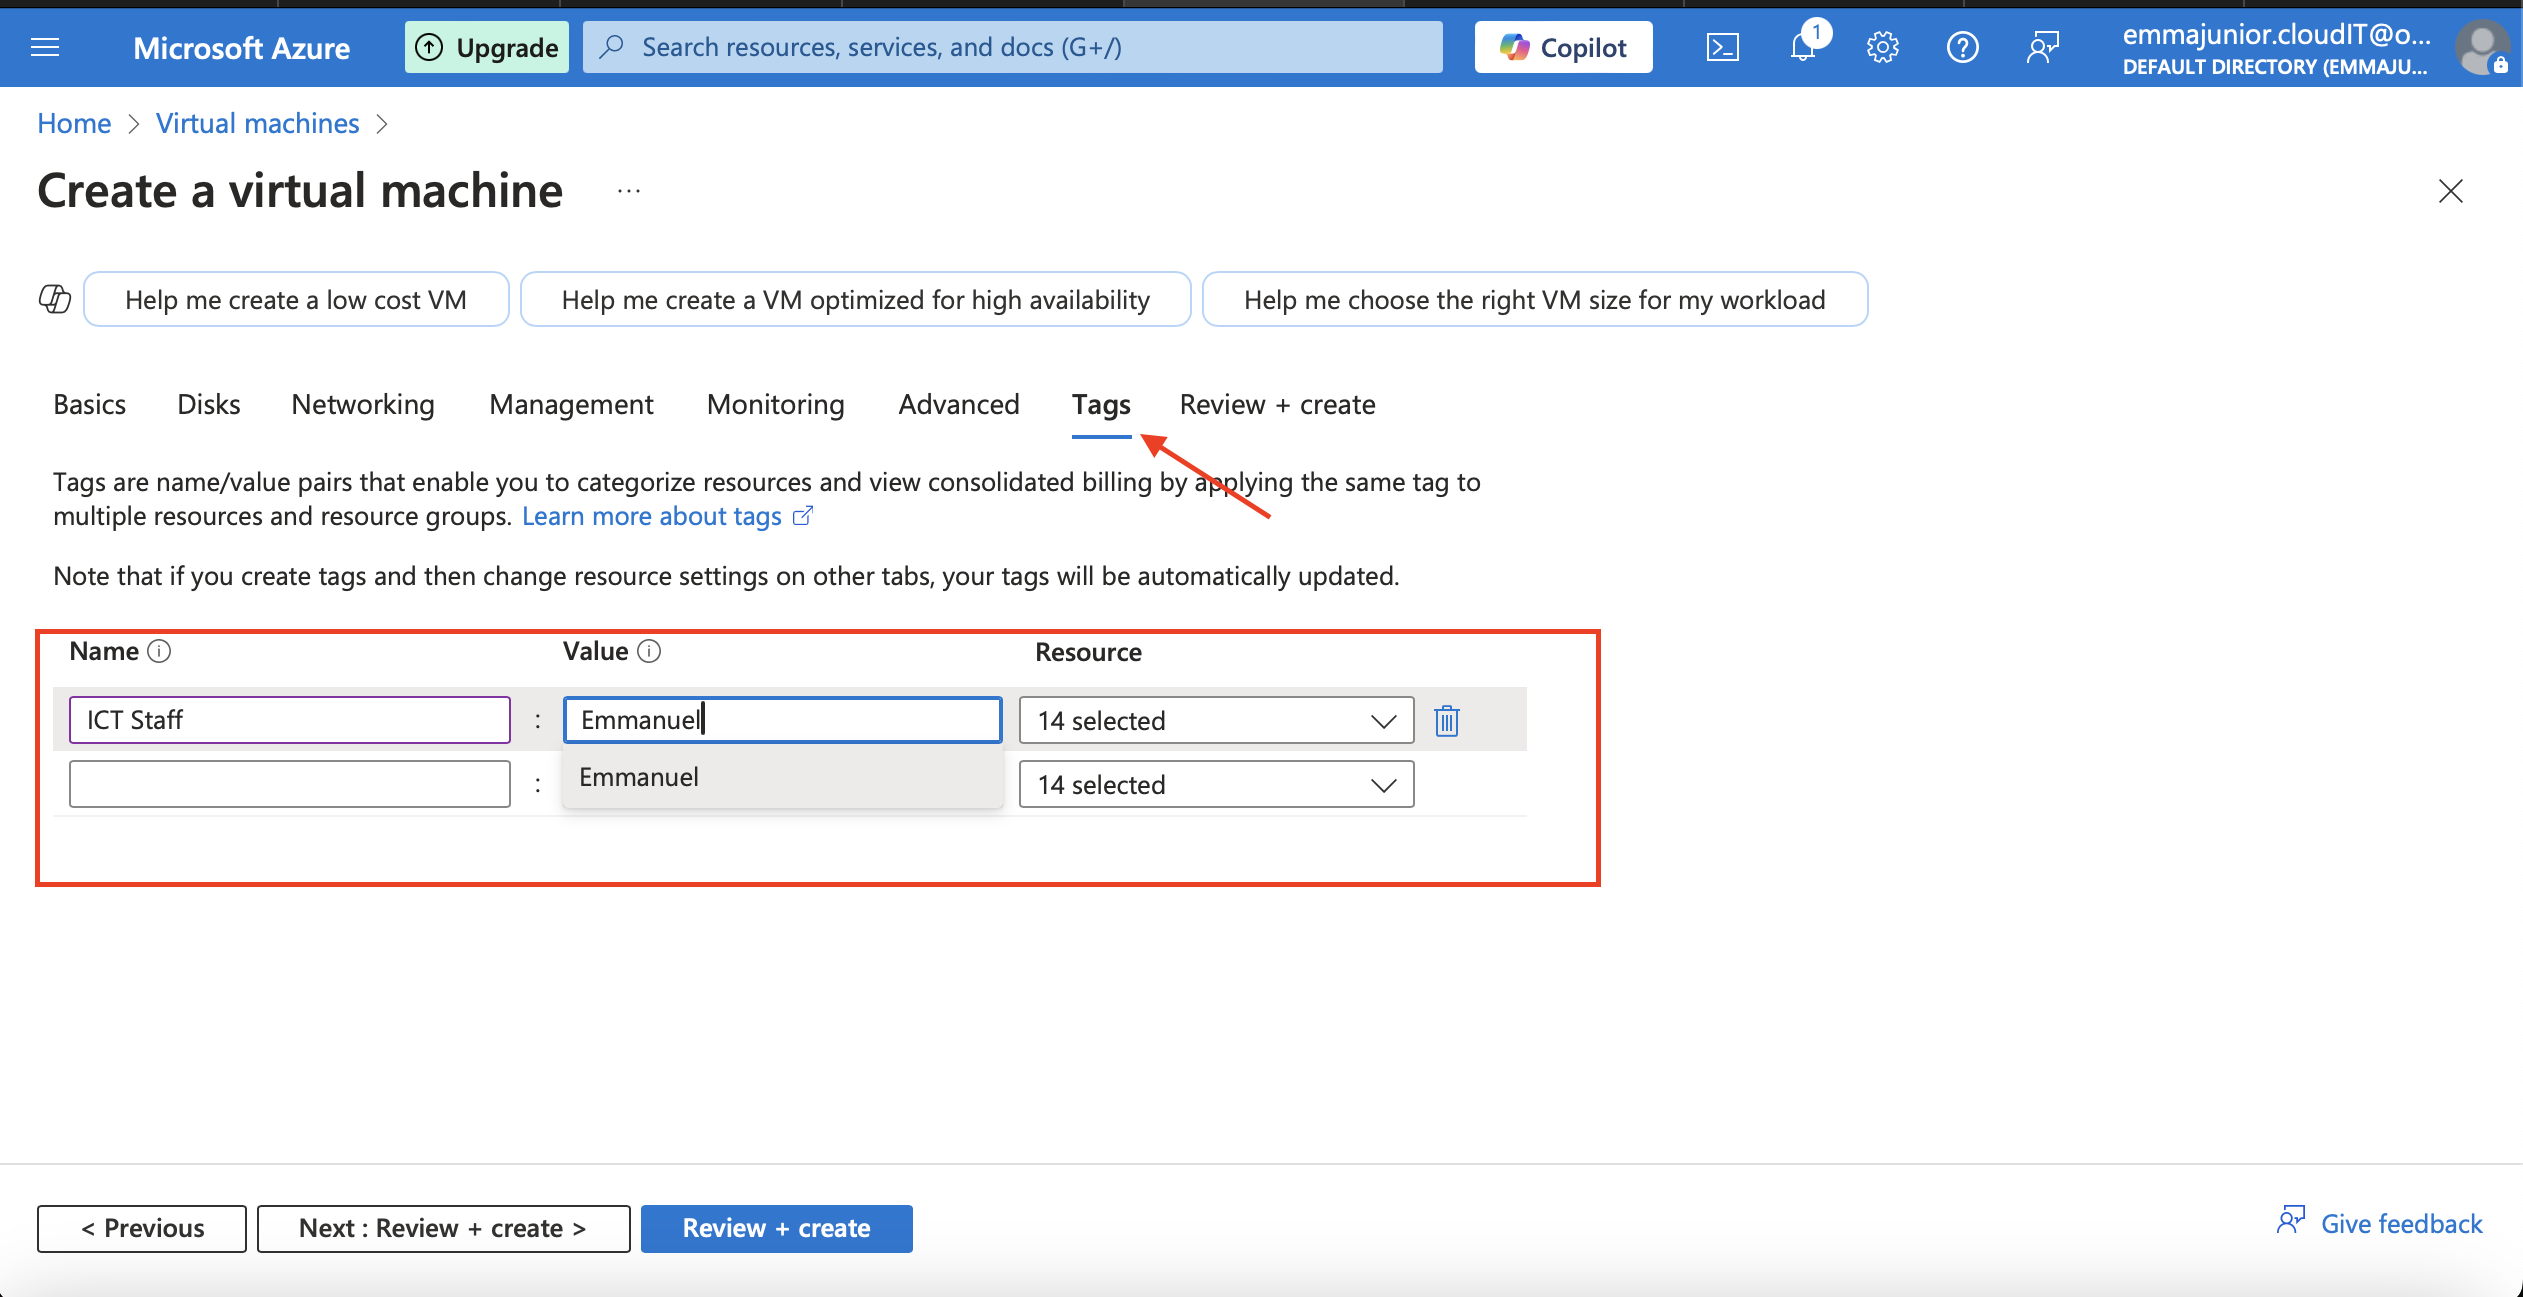The image size is (2523, 1297).
Task: Click the Upgrade button
Action: click(487, 47)
